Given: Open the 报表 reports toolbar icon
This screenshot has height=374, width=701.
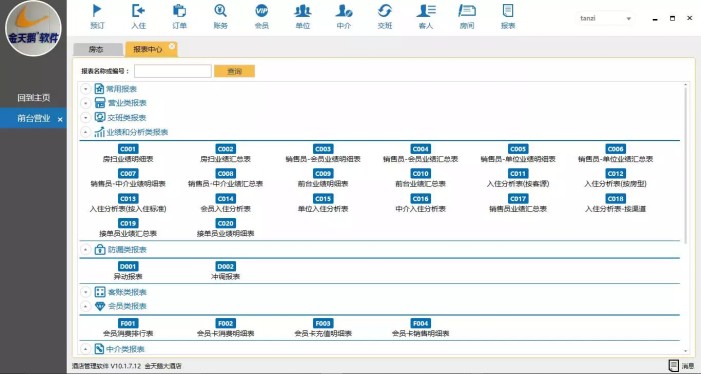Looking at the screenshot, I should point(508,17).
